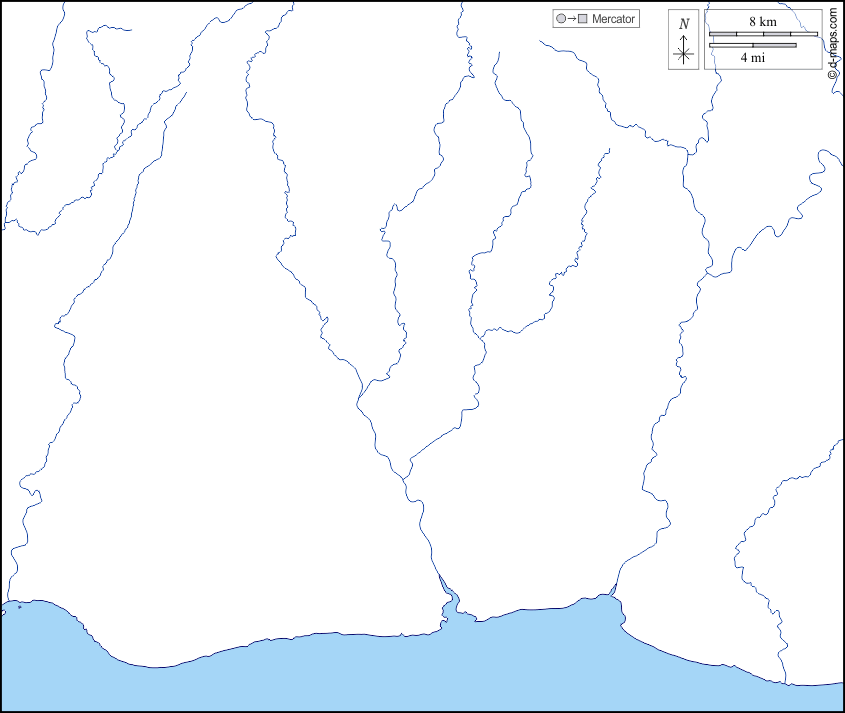The width and height of the screenshot is (845, 713).
Task: Click the '8 km' distance label
Action: coord(762,21)
